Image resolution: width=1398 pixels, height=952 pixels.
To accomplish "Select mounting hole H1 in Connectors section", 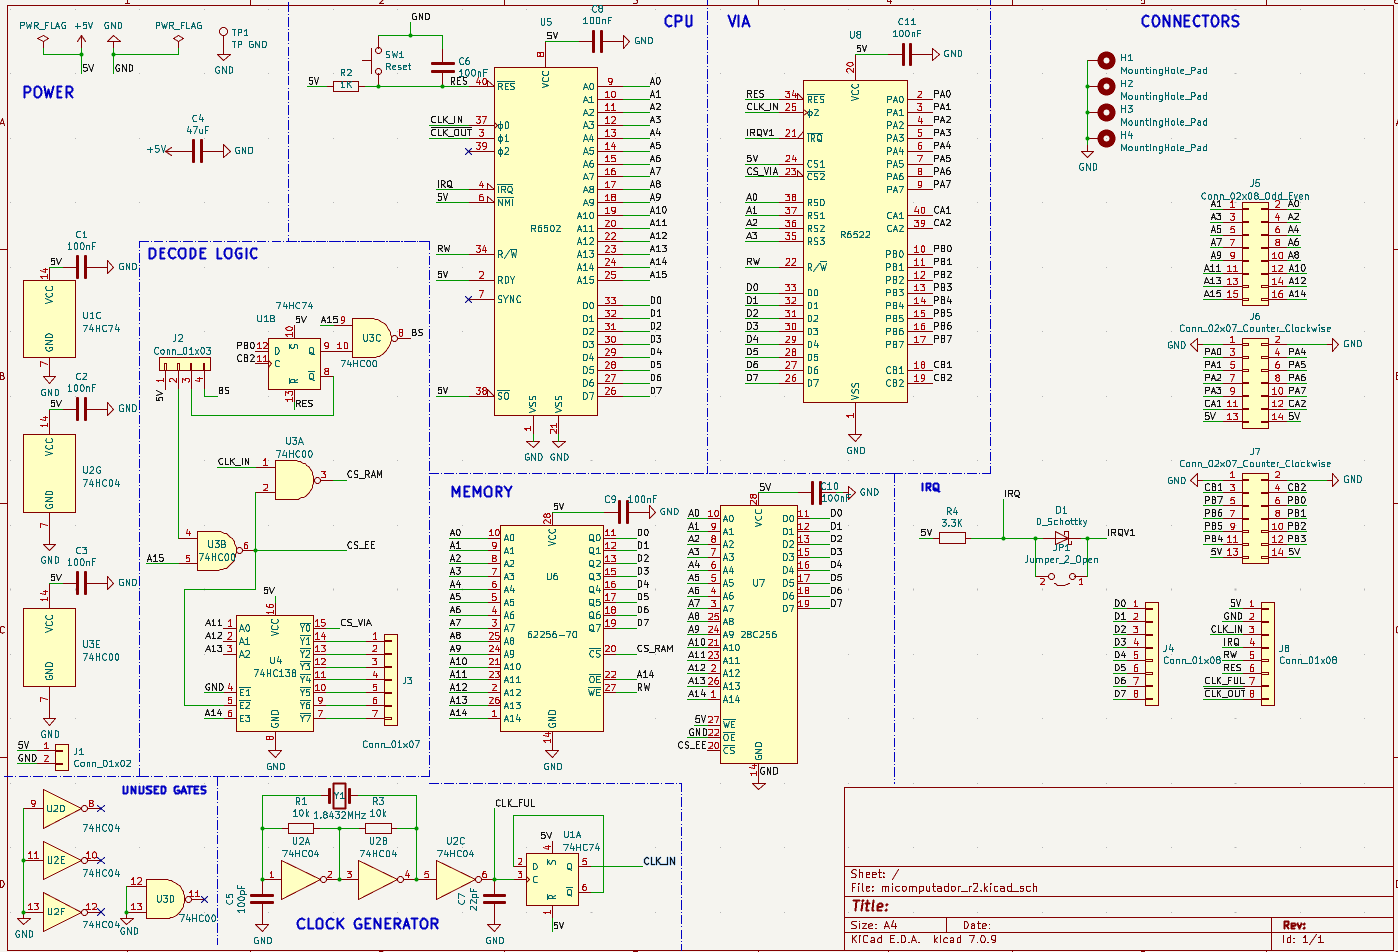I will click(x=1106, y=59).
